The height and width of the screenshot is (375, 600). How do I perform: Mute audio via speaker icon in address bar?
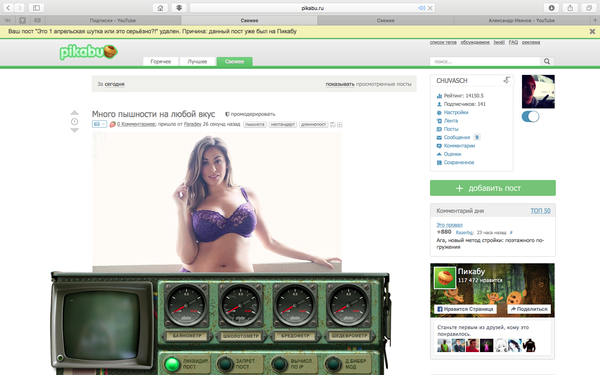point(421,8)
